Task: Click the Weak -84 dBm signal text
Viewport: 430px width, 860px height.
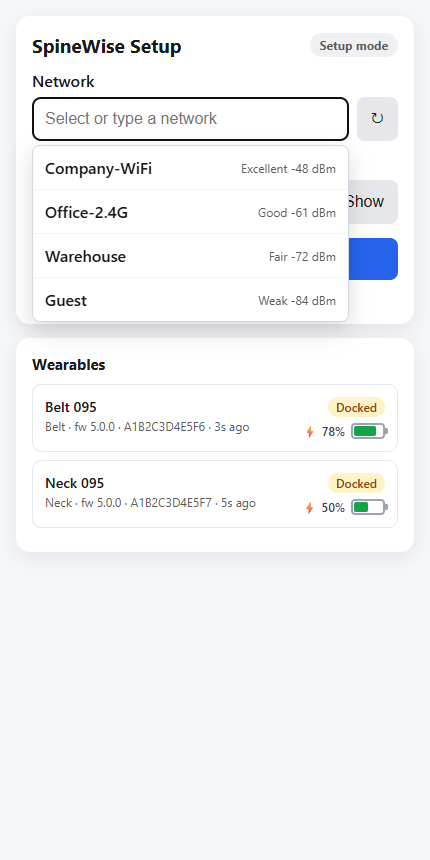Action: point(297,301)
